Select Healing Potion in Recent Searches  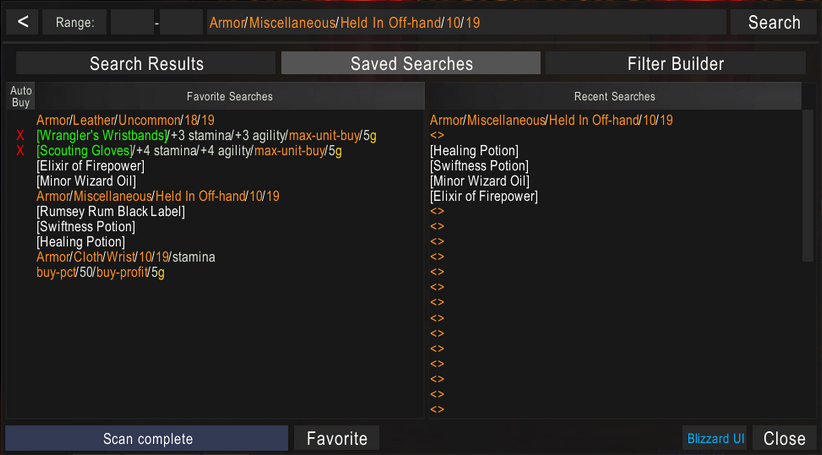(474, 151)
